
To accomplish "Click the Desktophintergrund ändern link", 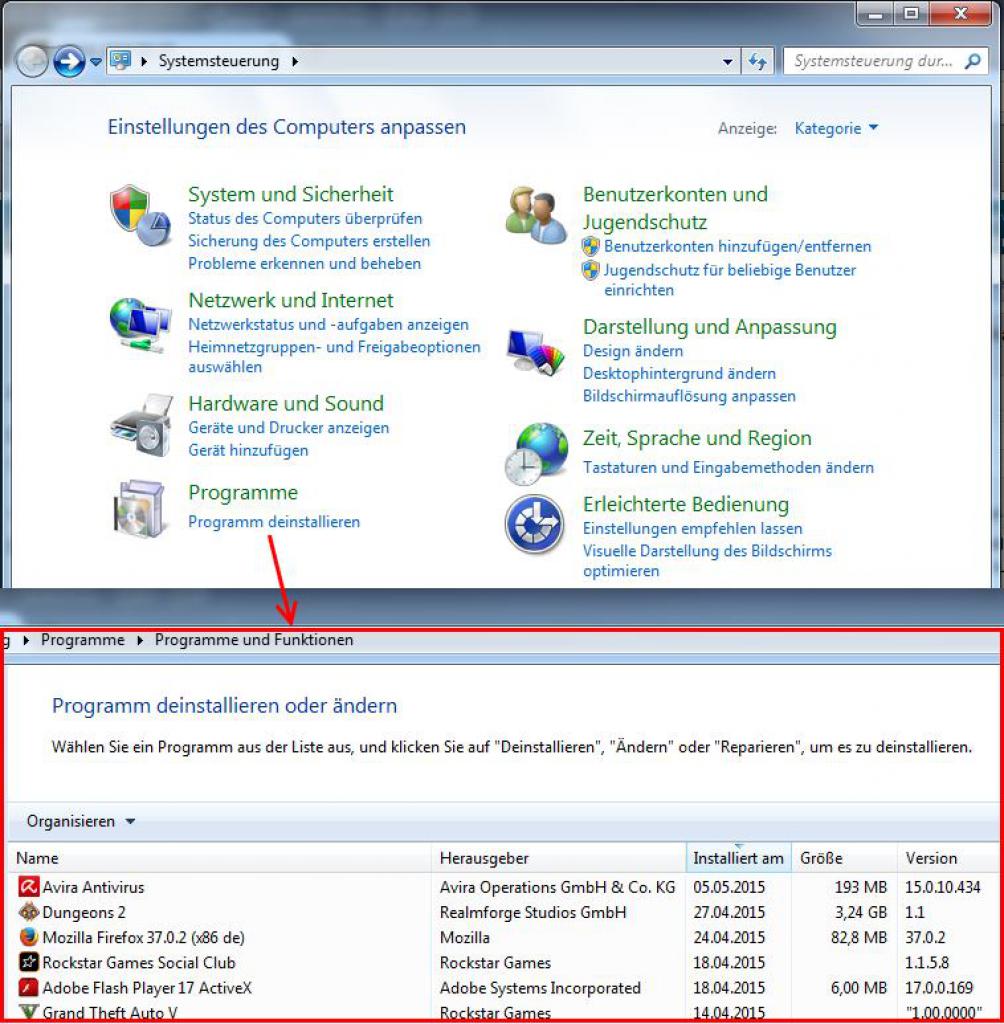I will click(x=679, y=374).
